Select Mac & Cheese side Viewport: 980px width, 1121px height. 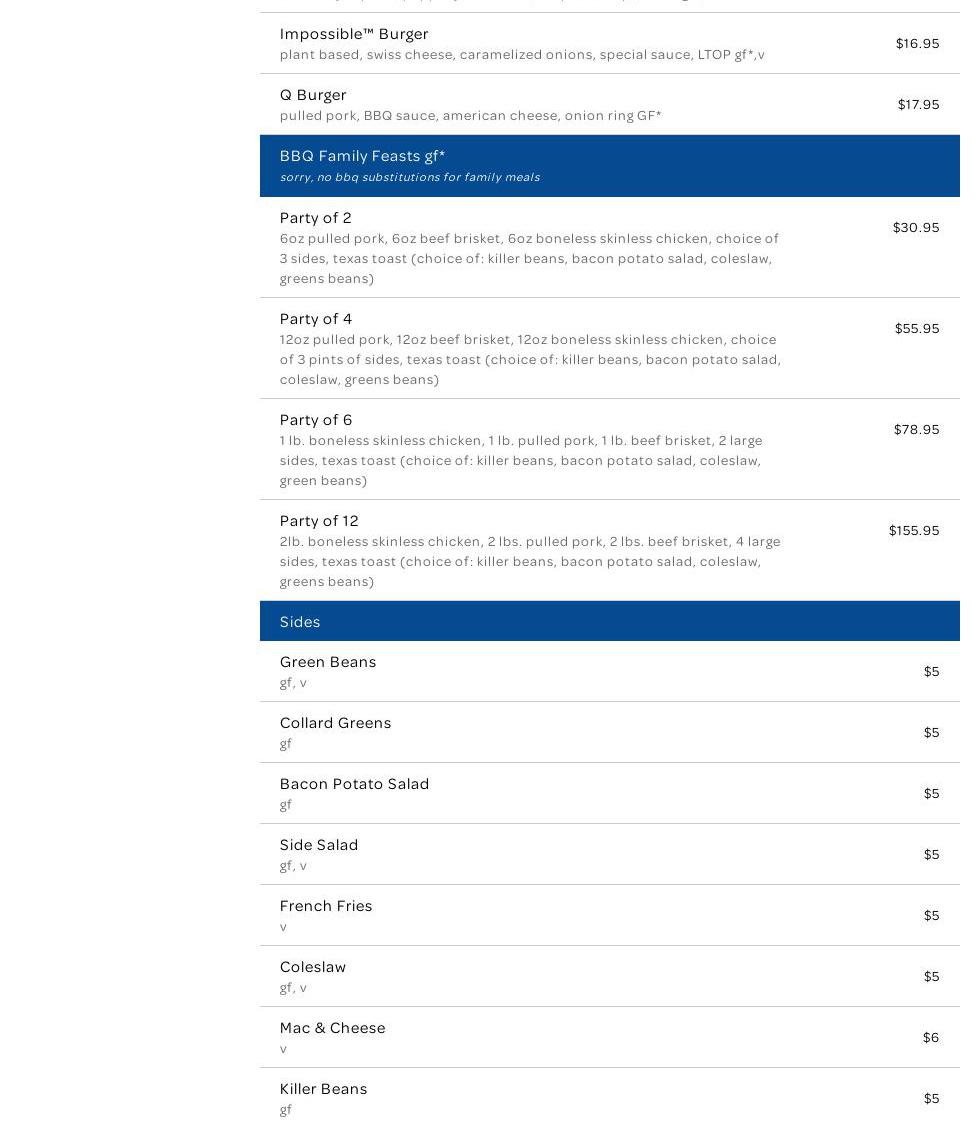pyautogui.click(x=332, y=1027)
